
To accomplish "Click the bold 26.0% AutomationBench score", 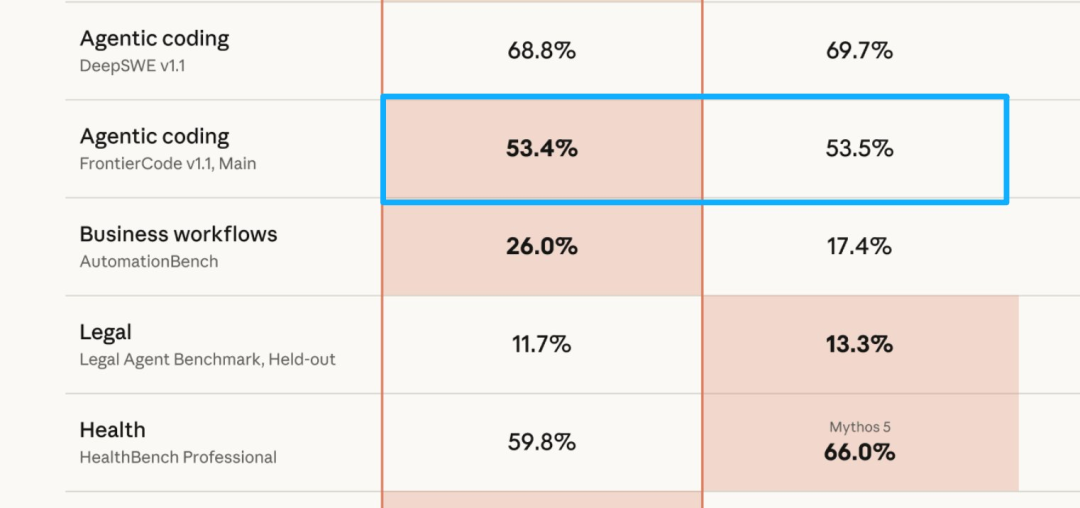I will (x=541, y=246).
